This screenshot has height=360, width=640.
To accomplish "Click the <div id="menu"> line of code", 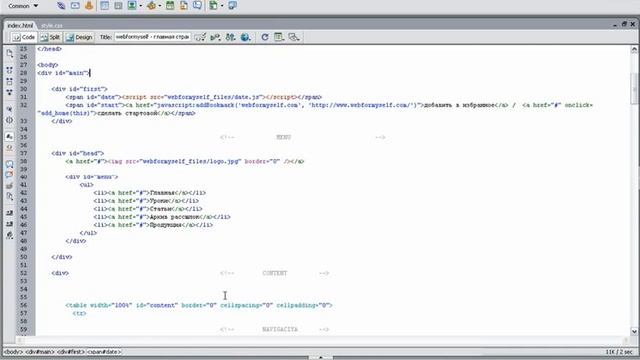I will (91, 177).
